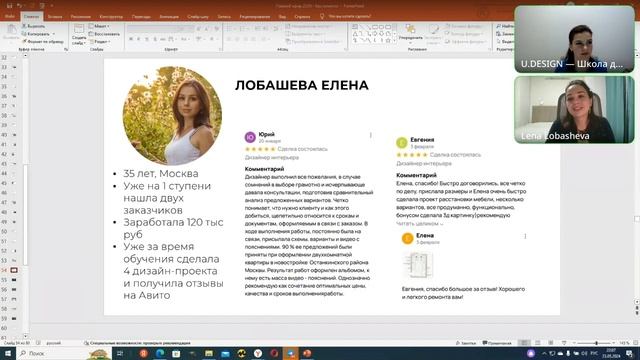Click the Arrange (Упорядочить) icon
This screenshot has width=640, height=360.
click(410, 29)
